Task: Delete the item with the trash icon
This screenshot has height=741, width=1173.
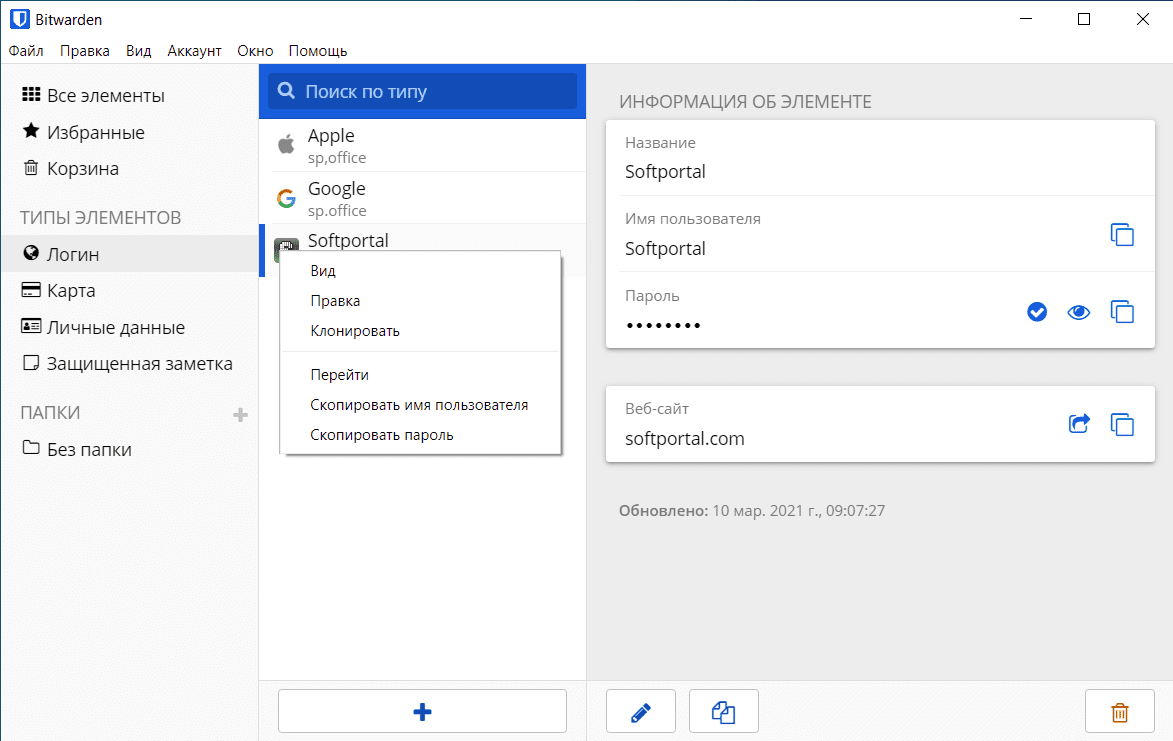Action: point(1120,712)
